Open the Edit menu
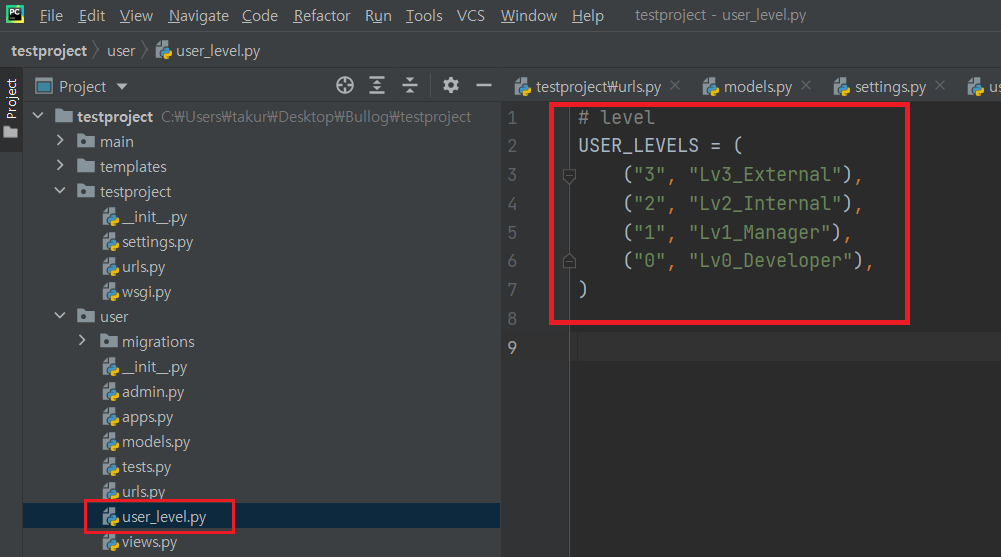The height and width of the screenshot is (557, 1001). (91, 15)
